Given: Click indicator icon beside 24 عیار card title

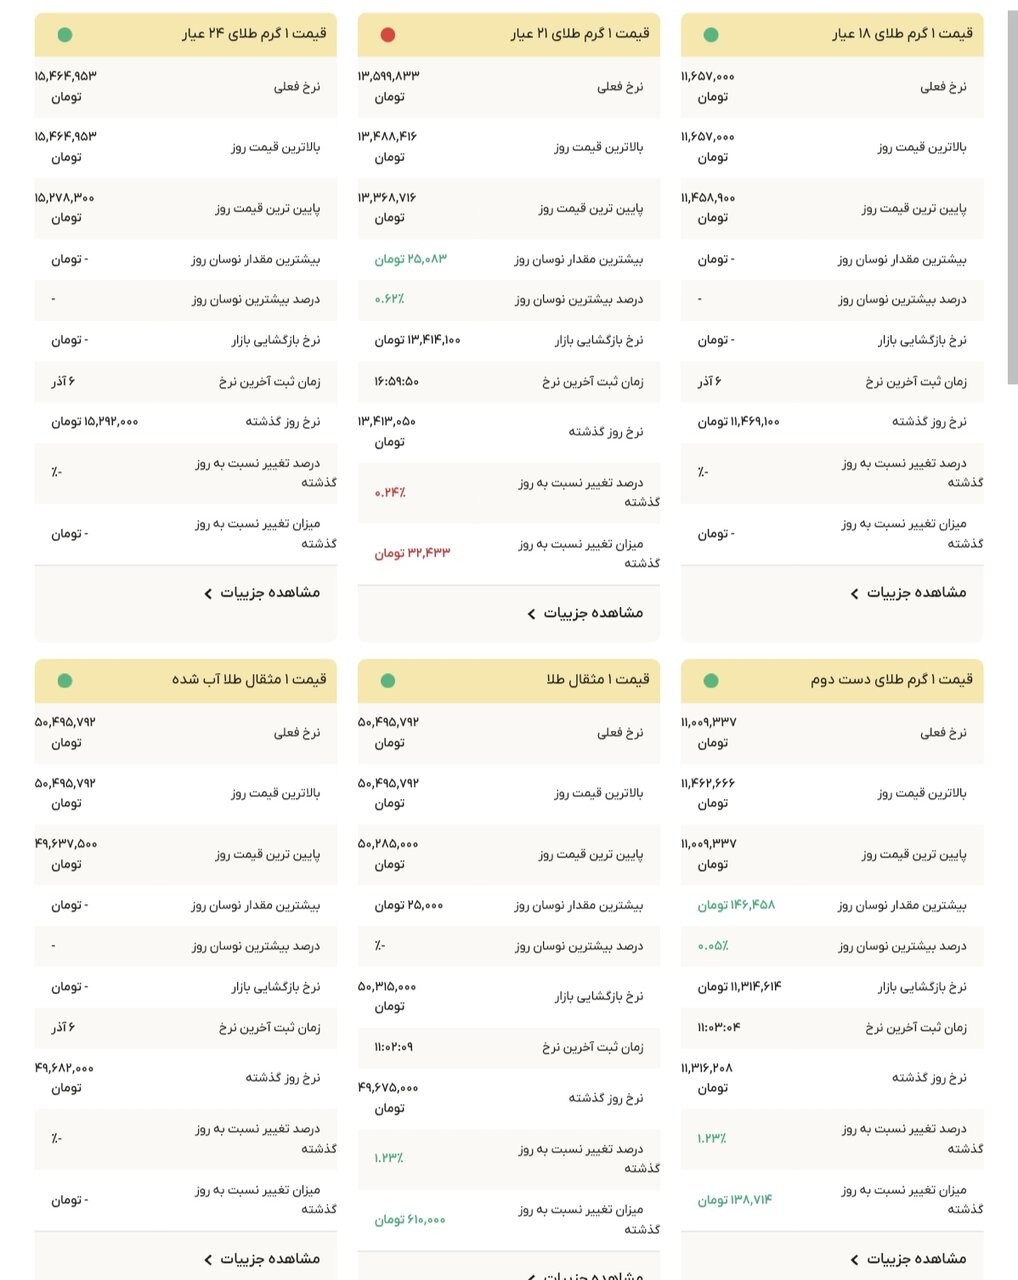Looking at the screenshot, I should [64, 34].
